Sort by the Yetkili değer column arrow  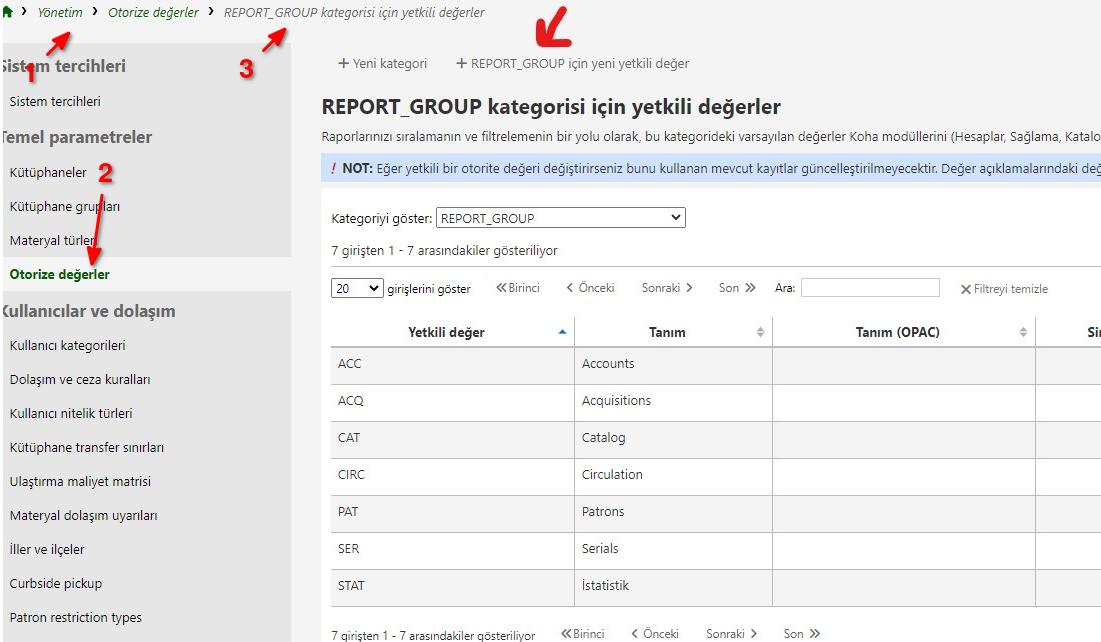(562, 332)
